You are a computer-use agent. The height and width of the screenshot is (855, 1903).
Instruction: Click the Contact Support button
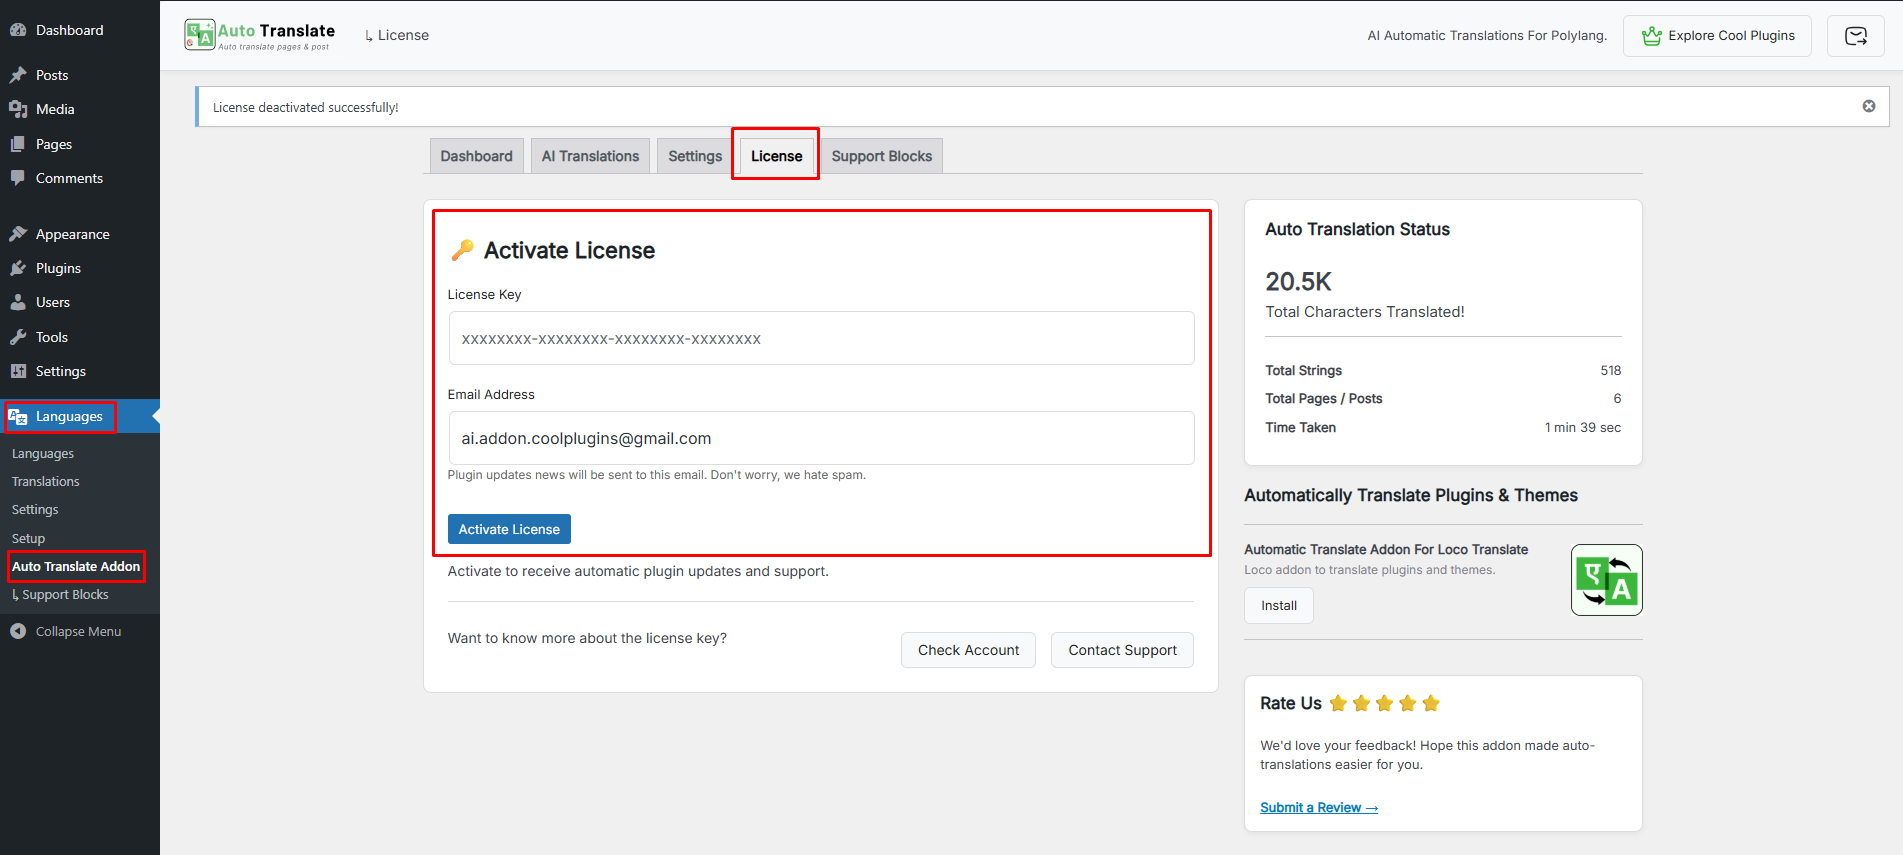(x=1122, y=650)
